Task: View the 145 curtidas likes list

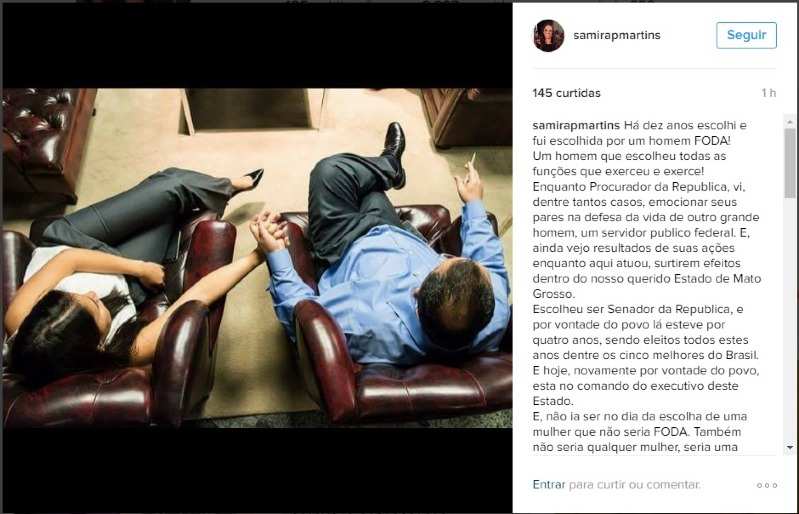Action: (x=566, y=93)
